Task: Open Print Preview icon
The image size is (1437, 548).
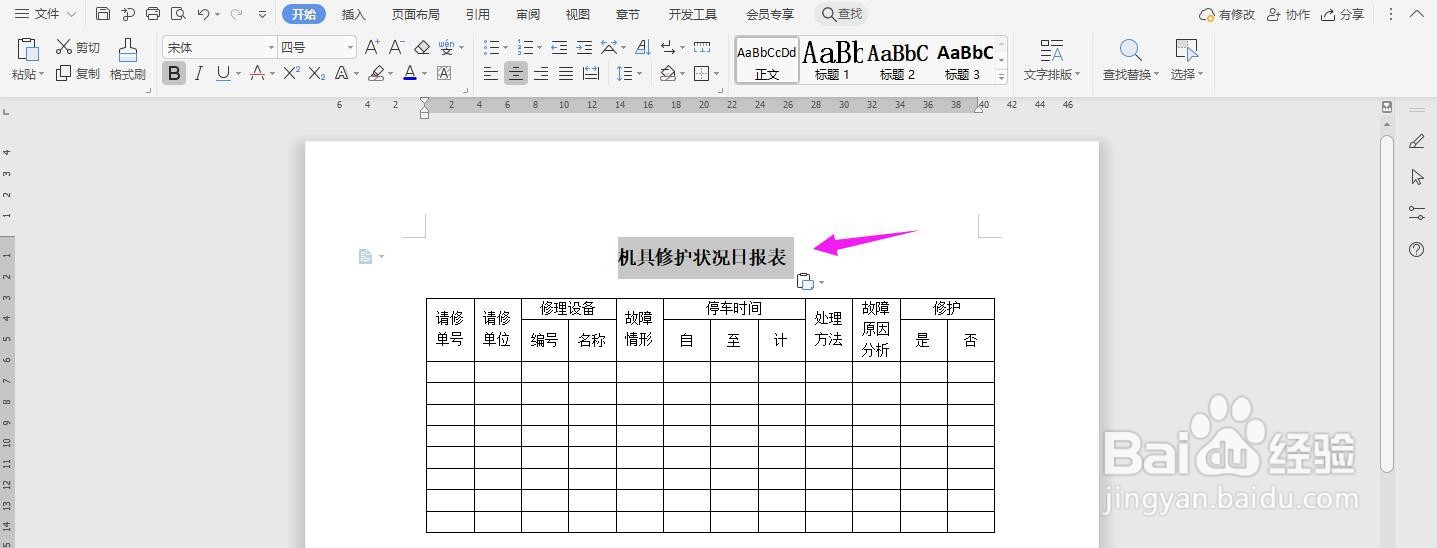Action: tap(178, 14)
